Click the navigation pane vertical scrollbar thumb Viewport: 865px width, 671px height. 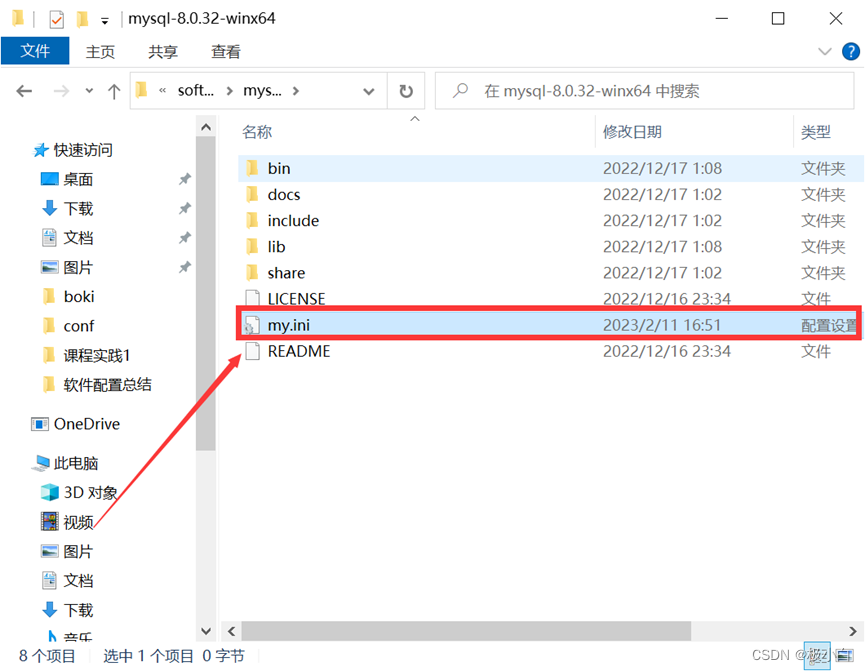coord(206,294)
